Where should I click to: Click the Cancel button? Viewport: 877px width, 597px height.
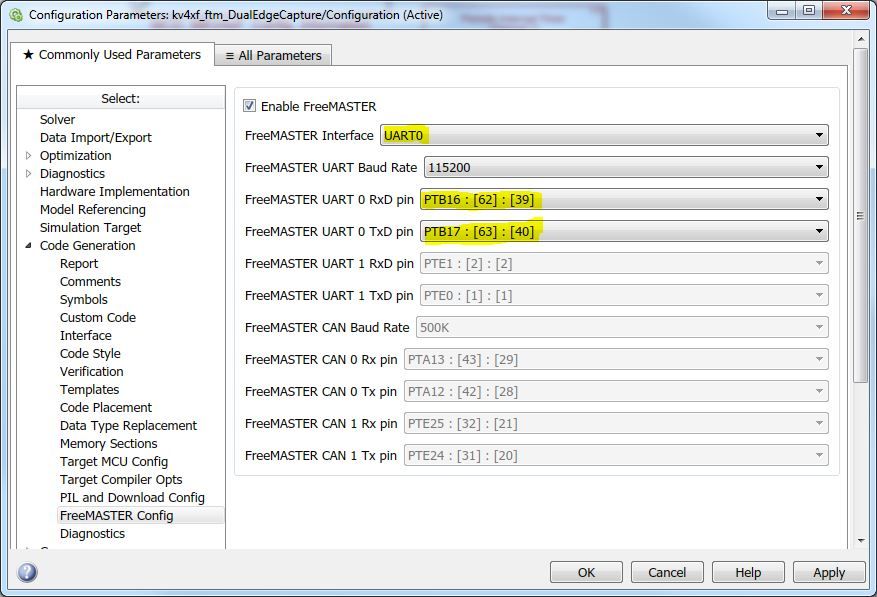pyautogui.click(x=667, y=572)
